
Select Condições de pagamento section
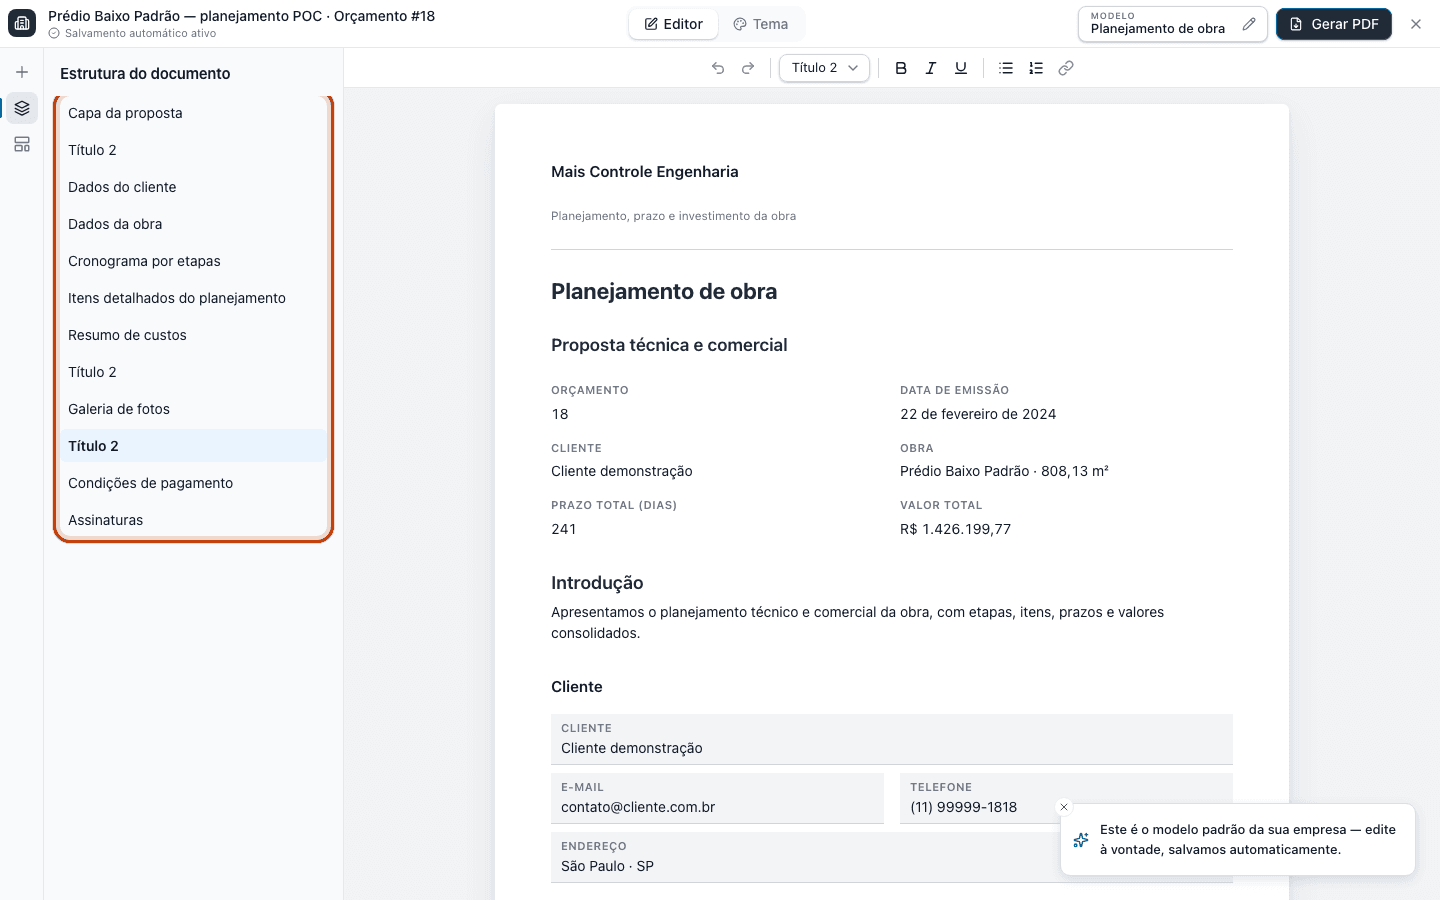pos(193,483)
